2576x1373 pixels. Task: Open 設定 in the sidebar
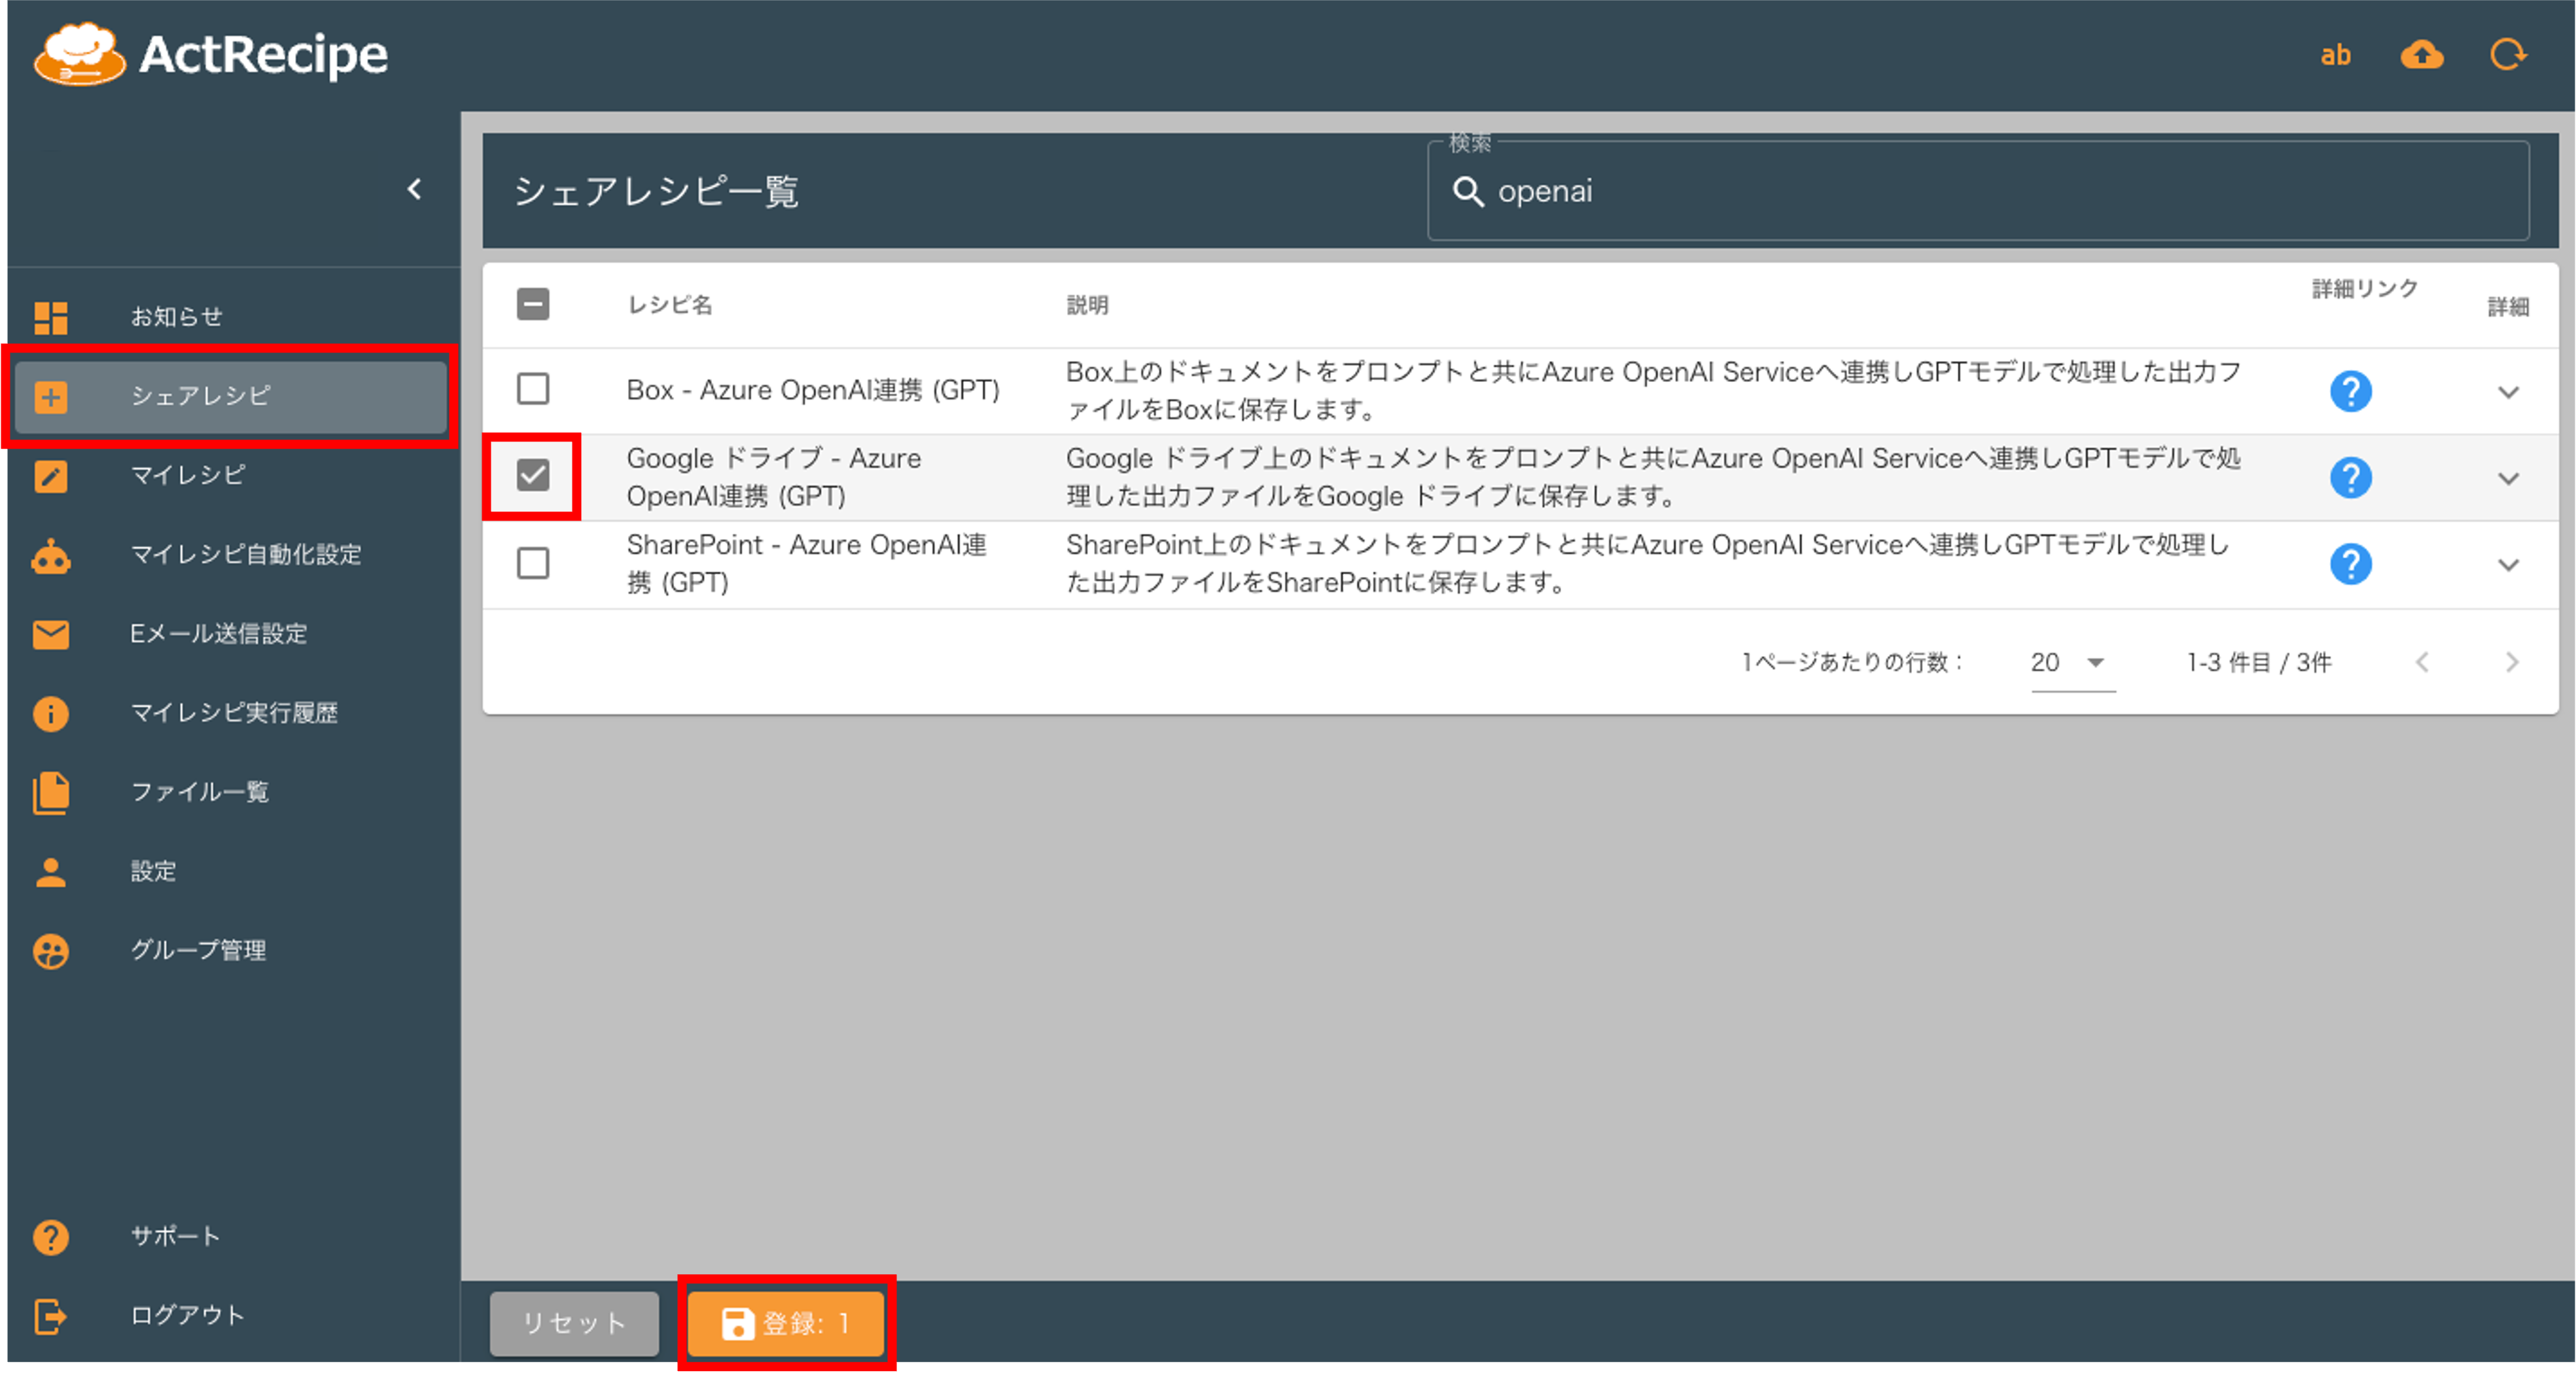pos(231,872)
